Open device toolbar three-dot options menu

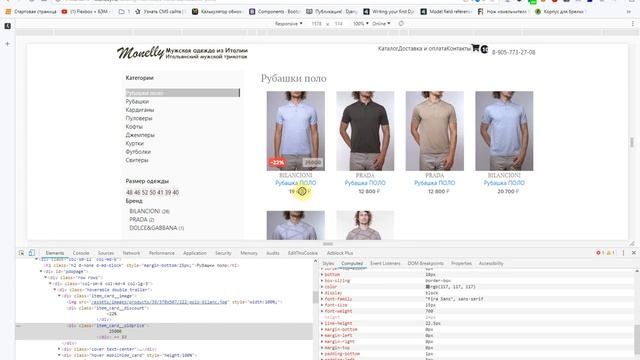pos(633,24)
